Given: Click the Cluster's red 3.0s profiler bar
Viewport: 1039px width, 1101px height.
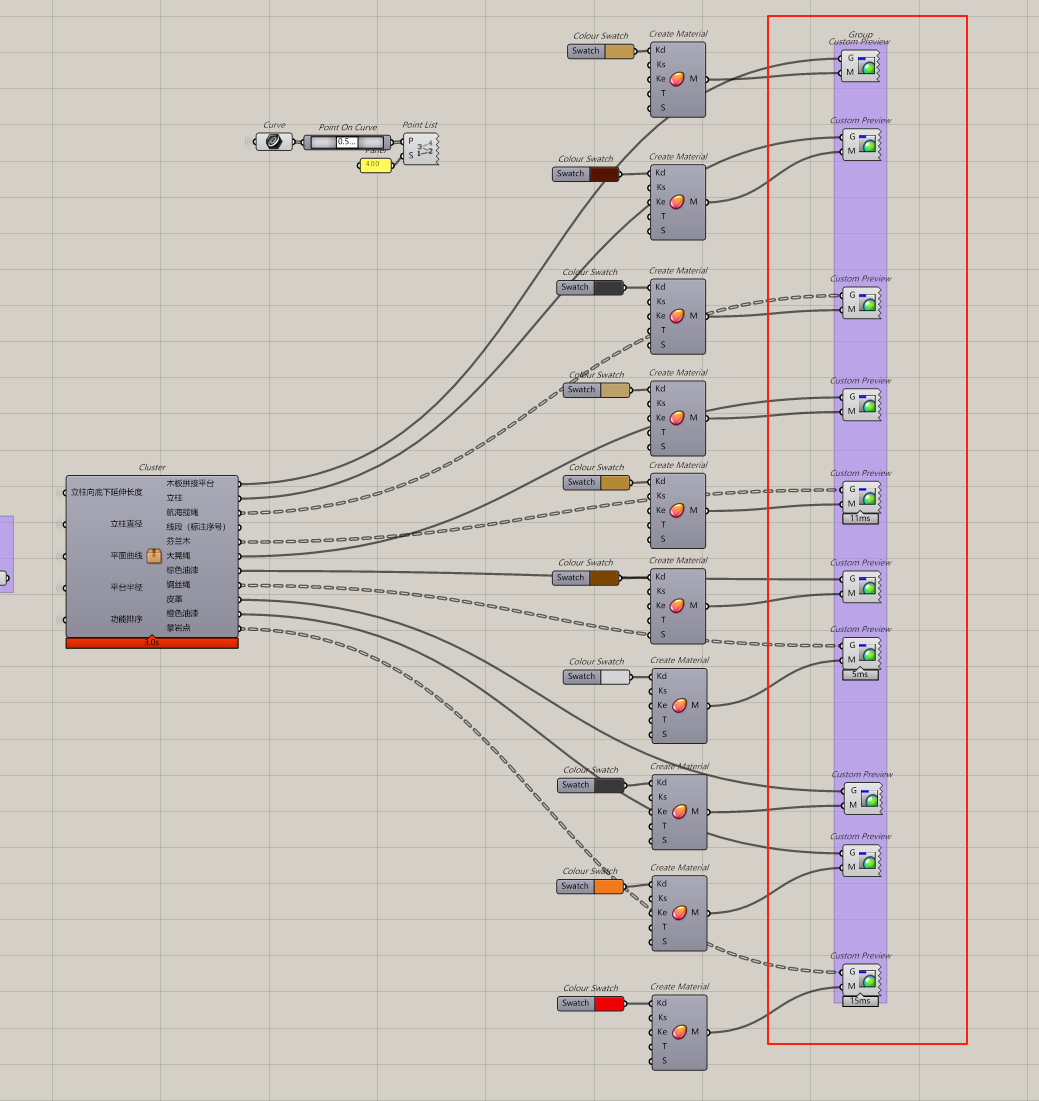Looking at the screenshot, I should point(152,643).
